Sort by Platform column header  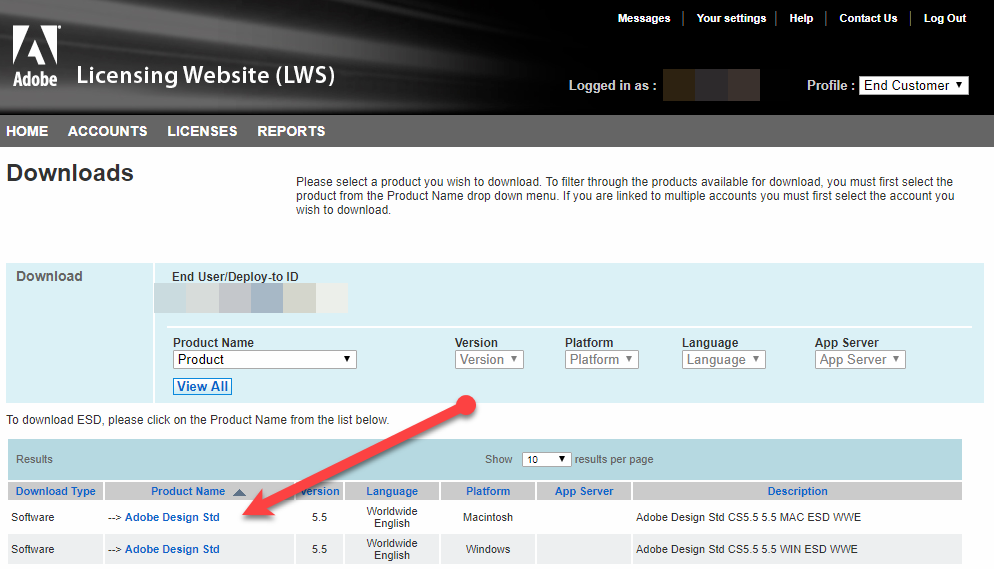pyautogui.click(x=487, y=491)
